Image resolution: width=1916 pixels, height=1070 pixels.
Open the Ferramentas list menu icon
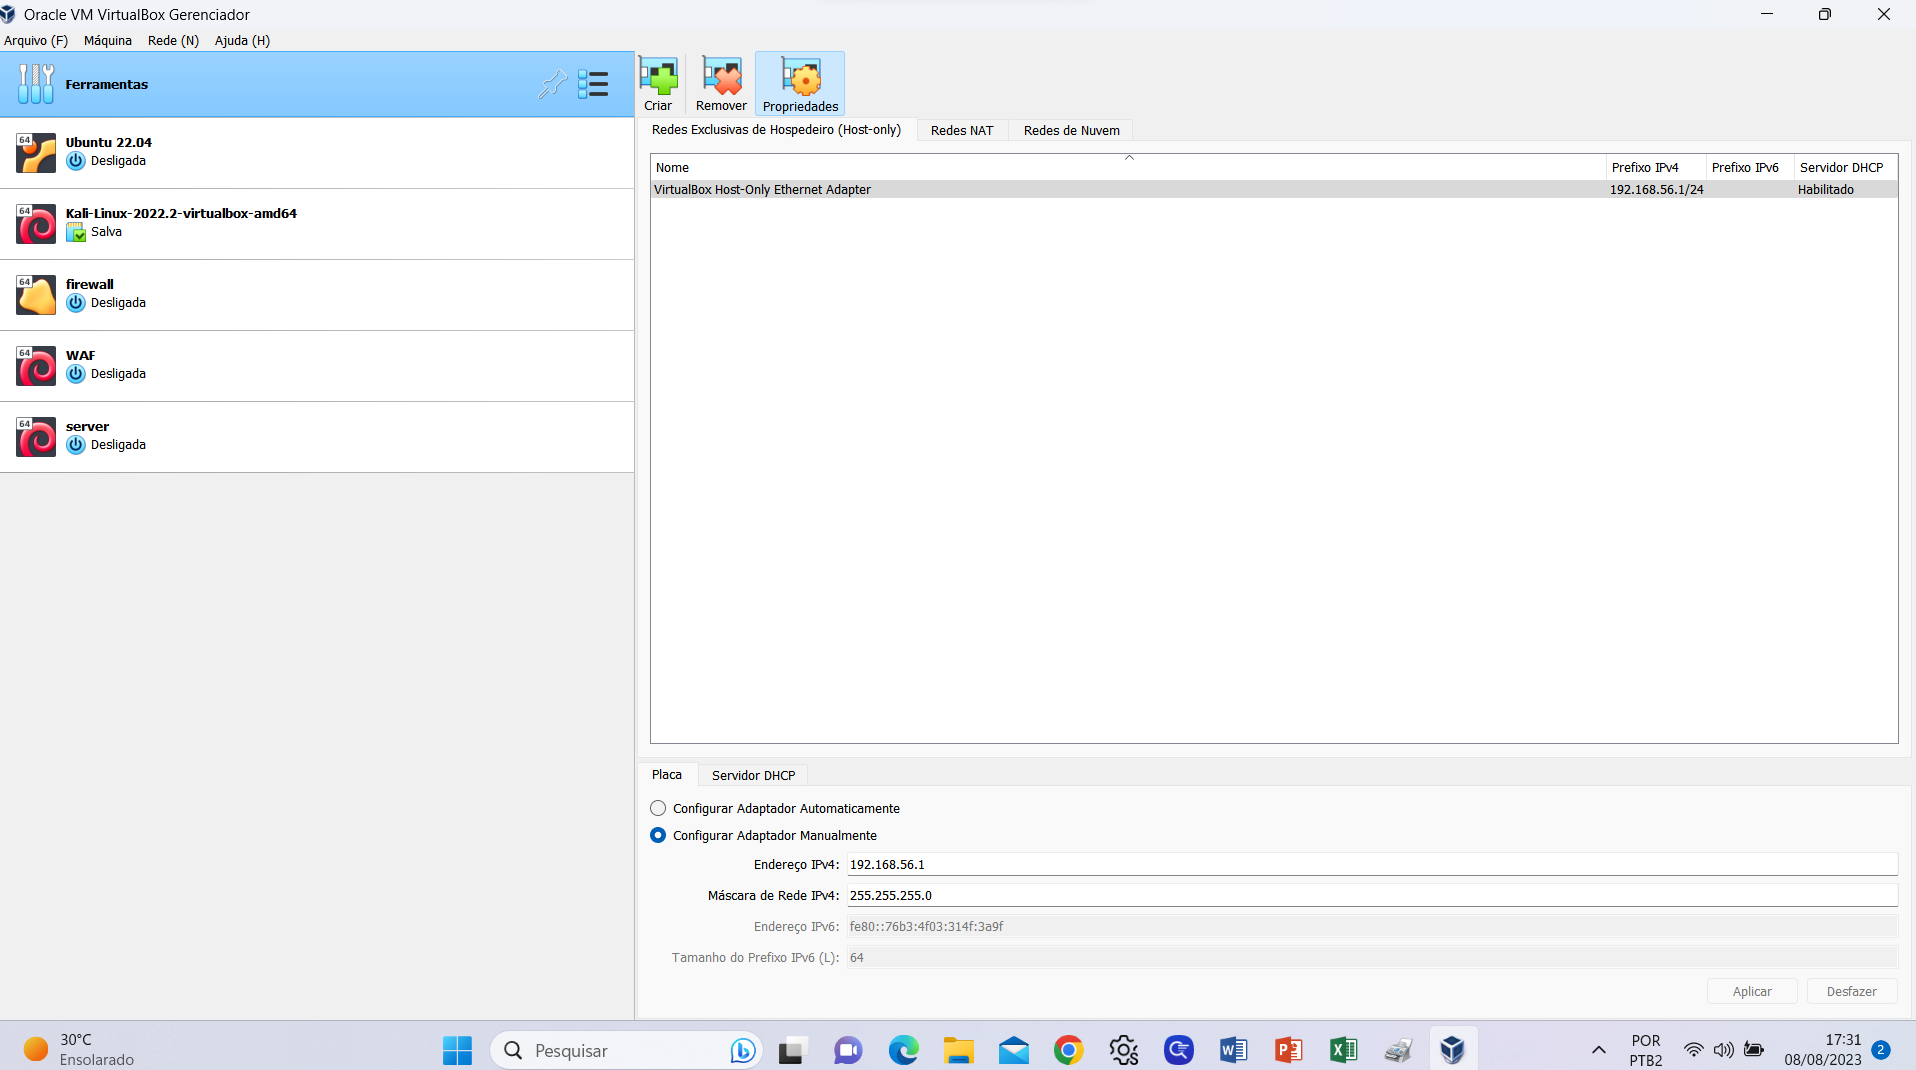593,84
